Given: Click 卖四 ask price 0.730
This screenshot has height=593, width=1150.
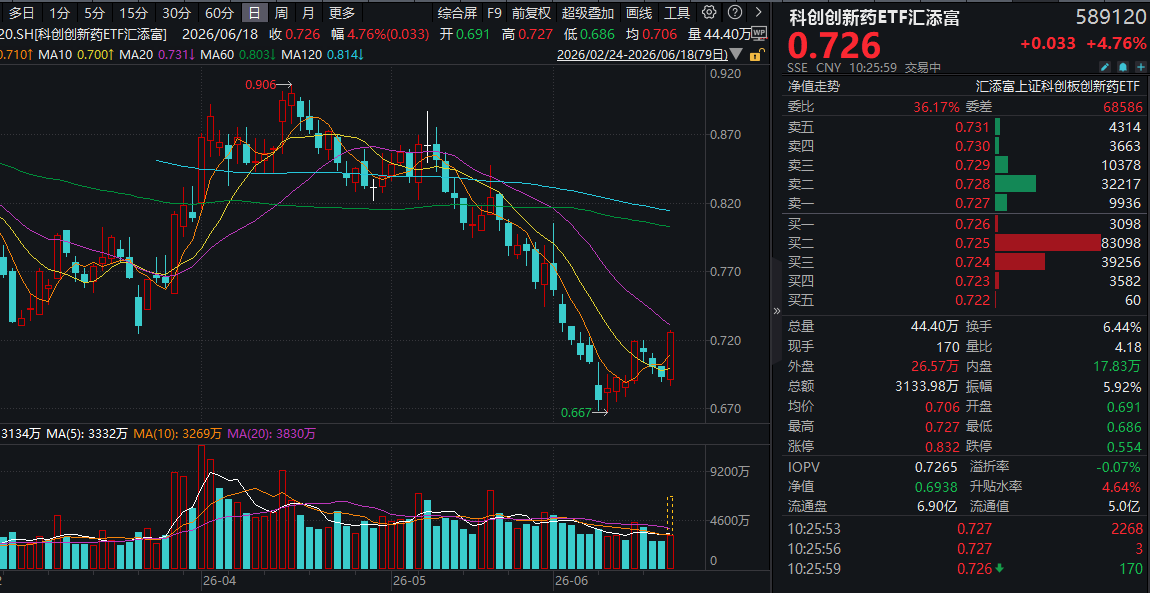Looking at the screenshot, I should pos(973,146).
